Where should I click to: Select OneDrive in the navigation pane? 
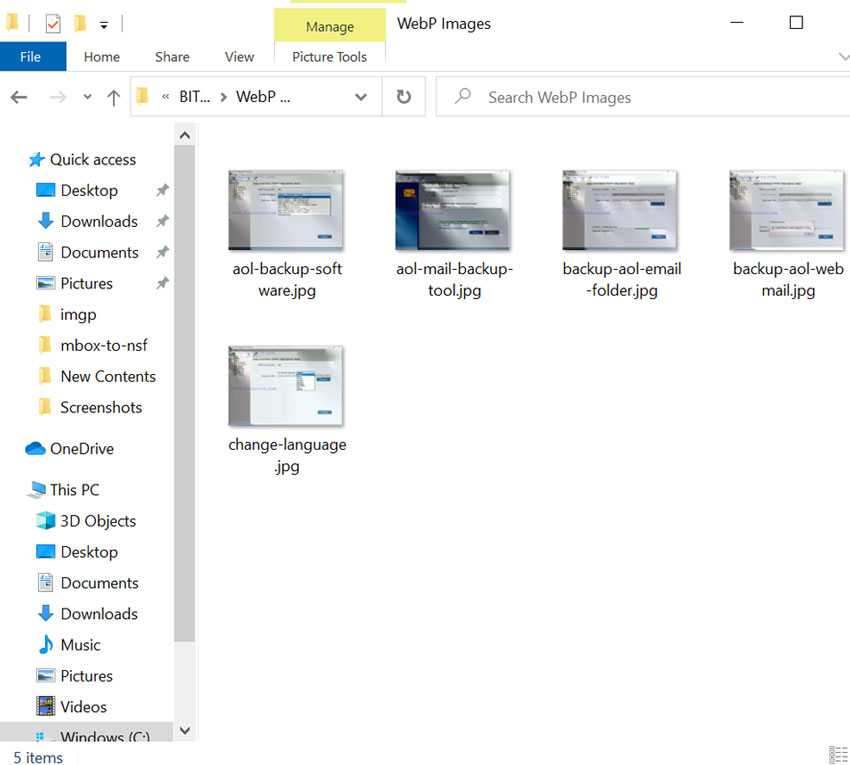(81, 448)
